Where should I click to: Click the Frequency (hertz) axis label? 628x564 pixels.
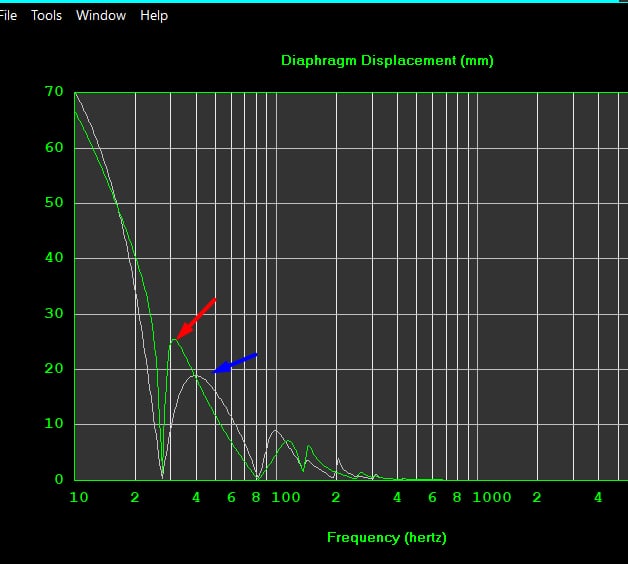(387, 538)
